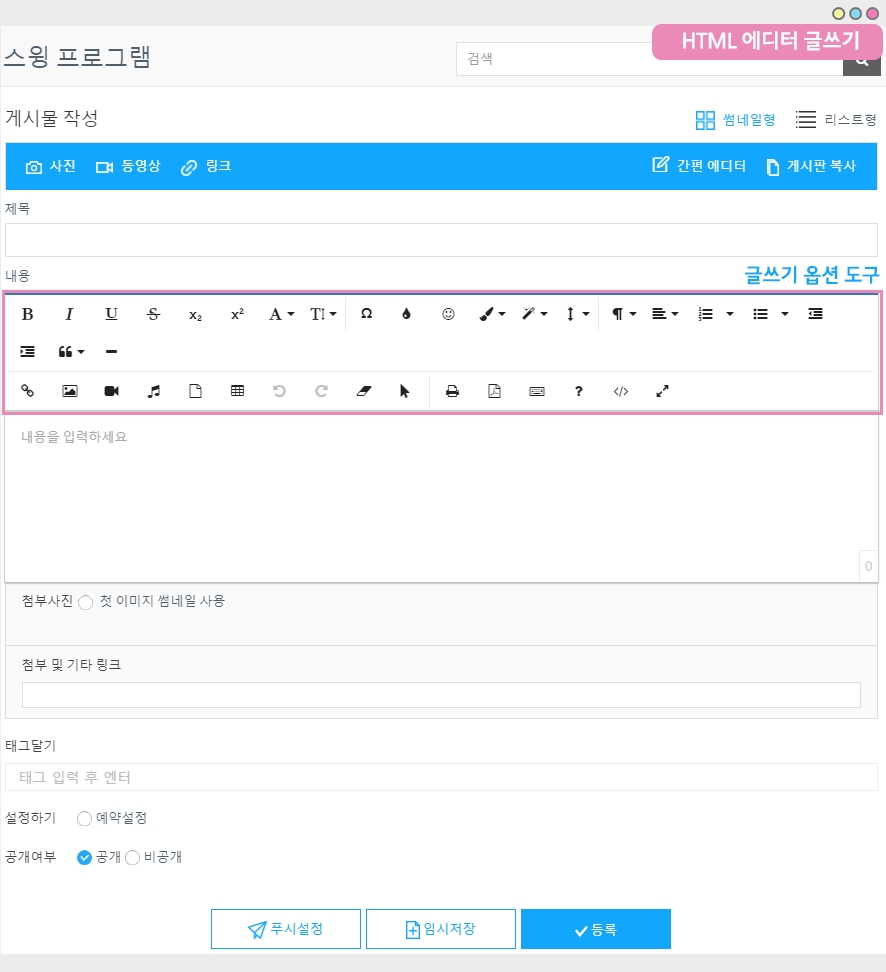Toggle bold text formatting
This screenshot has height=972, width=886.
(x=28, y=314)
